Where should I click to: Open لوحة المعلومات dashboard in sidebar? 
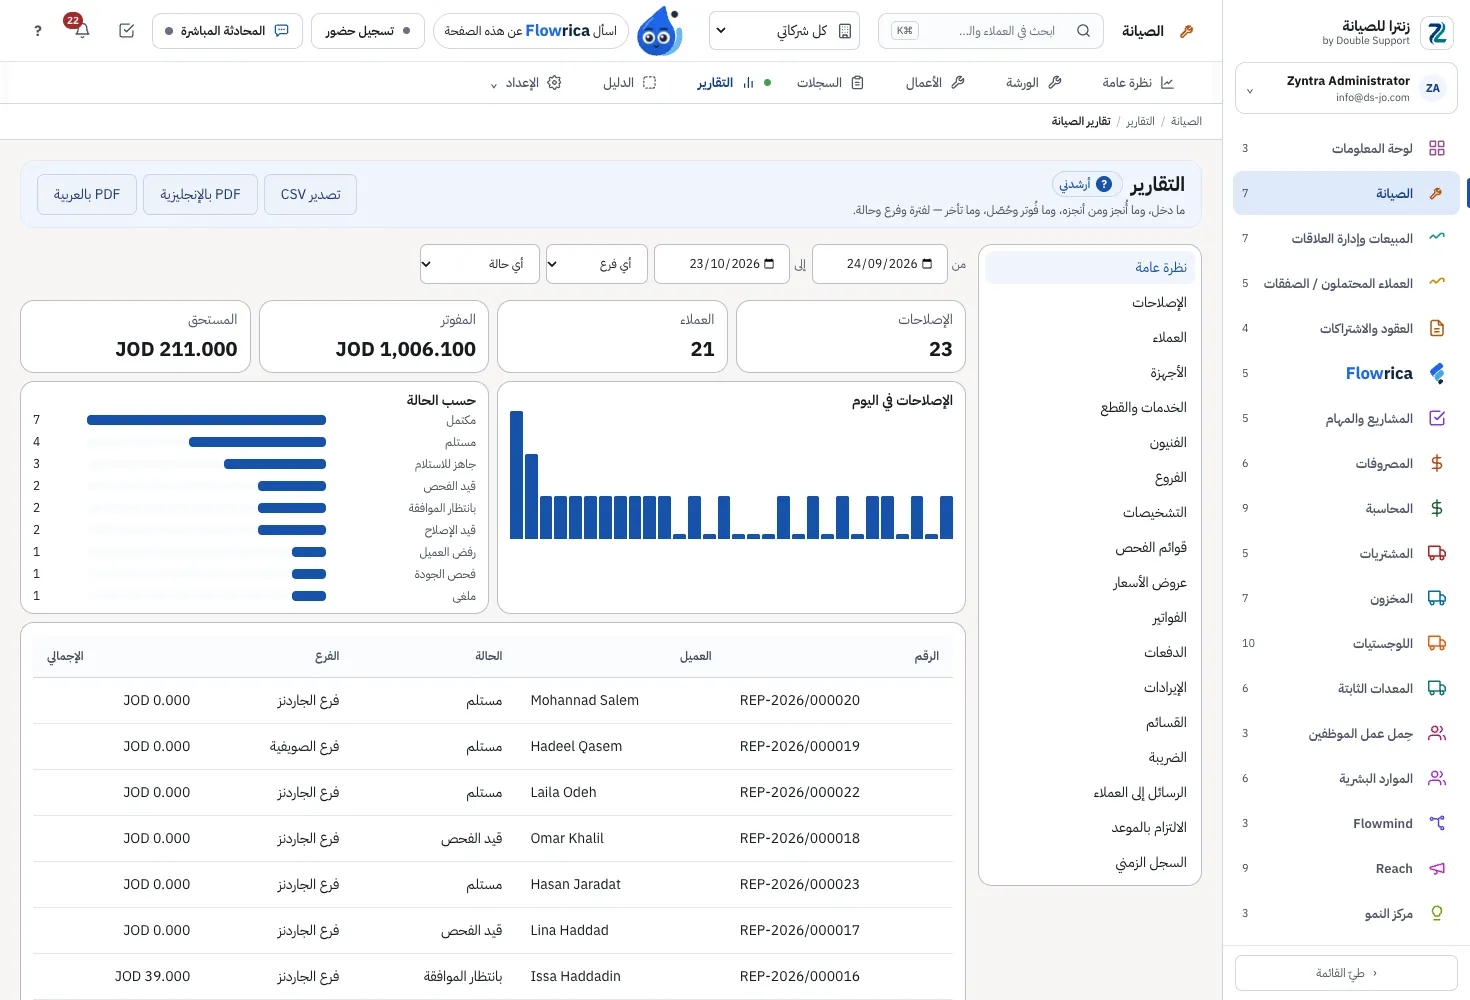1346,148
